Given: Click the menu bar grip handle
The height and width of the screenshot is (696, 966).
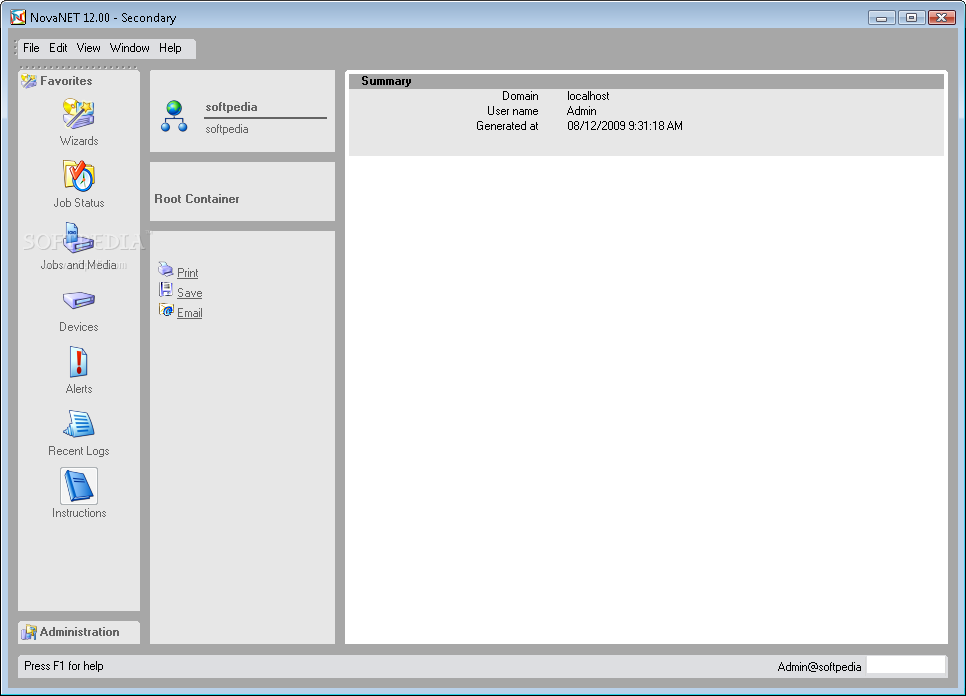Looking at the screenshot, I should click(15, 48).
